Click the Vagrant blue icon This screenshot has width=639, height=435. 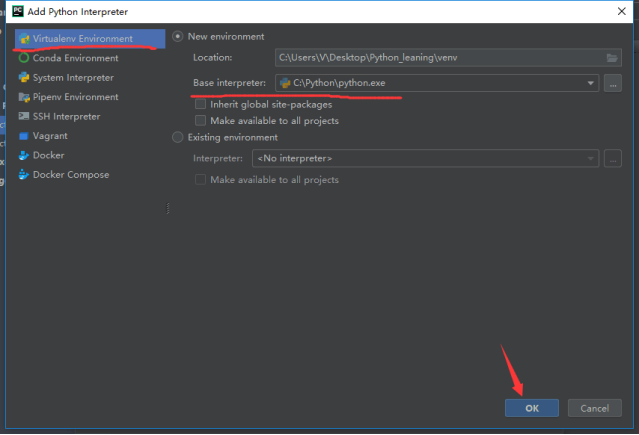point(24,136)
